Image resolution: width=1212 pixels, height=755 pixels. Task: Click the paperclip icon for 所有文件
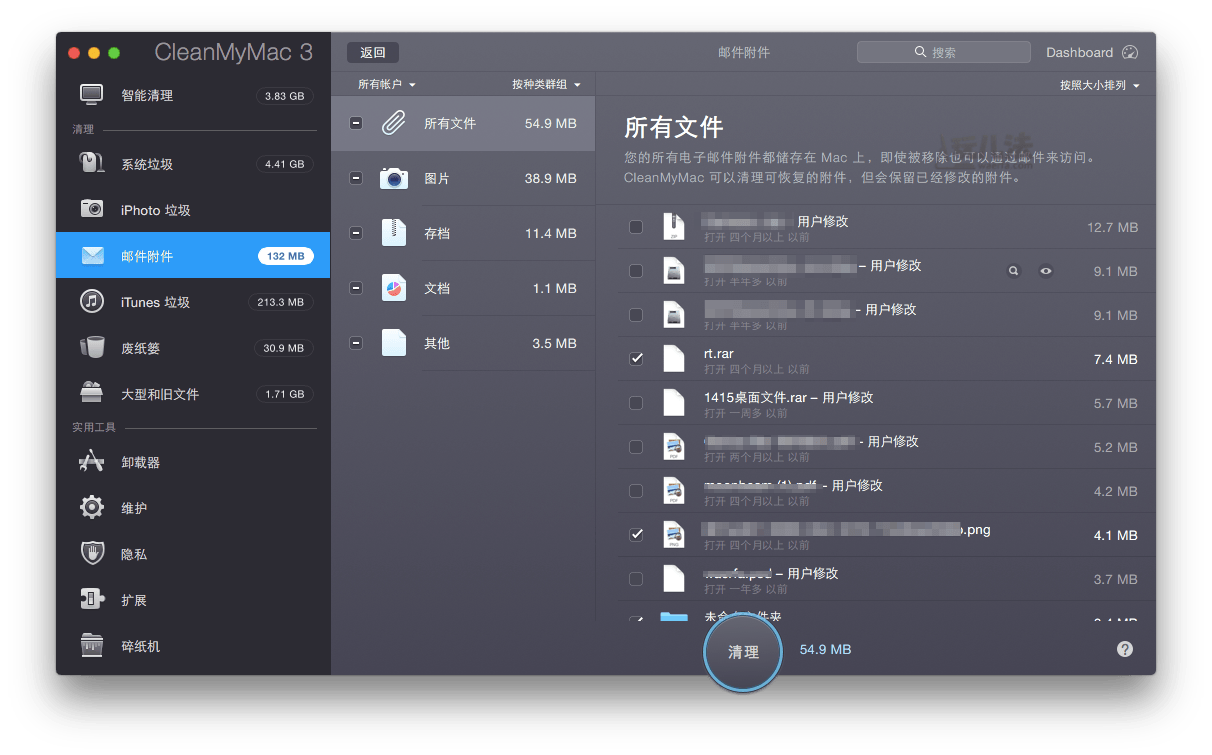(394, 123)
